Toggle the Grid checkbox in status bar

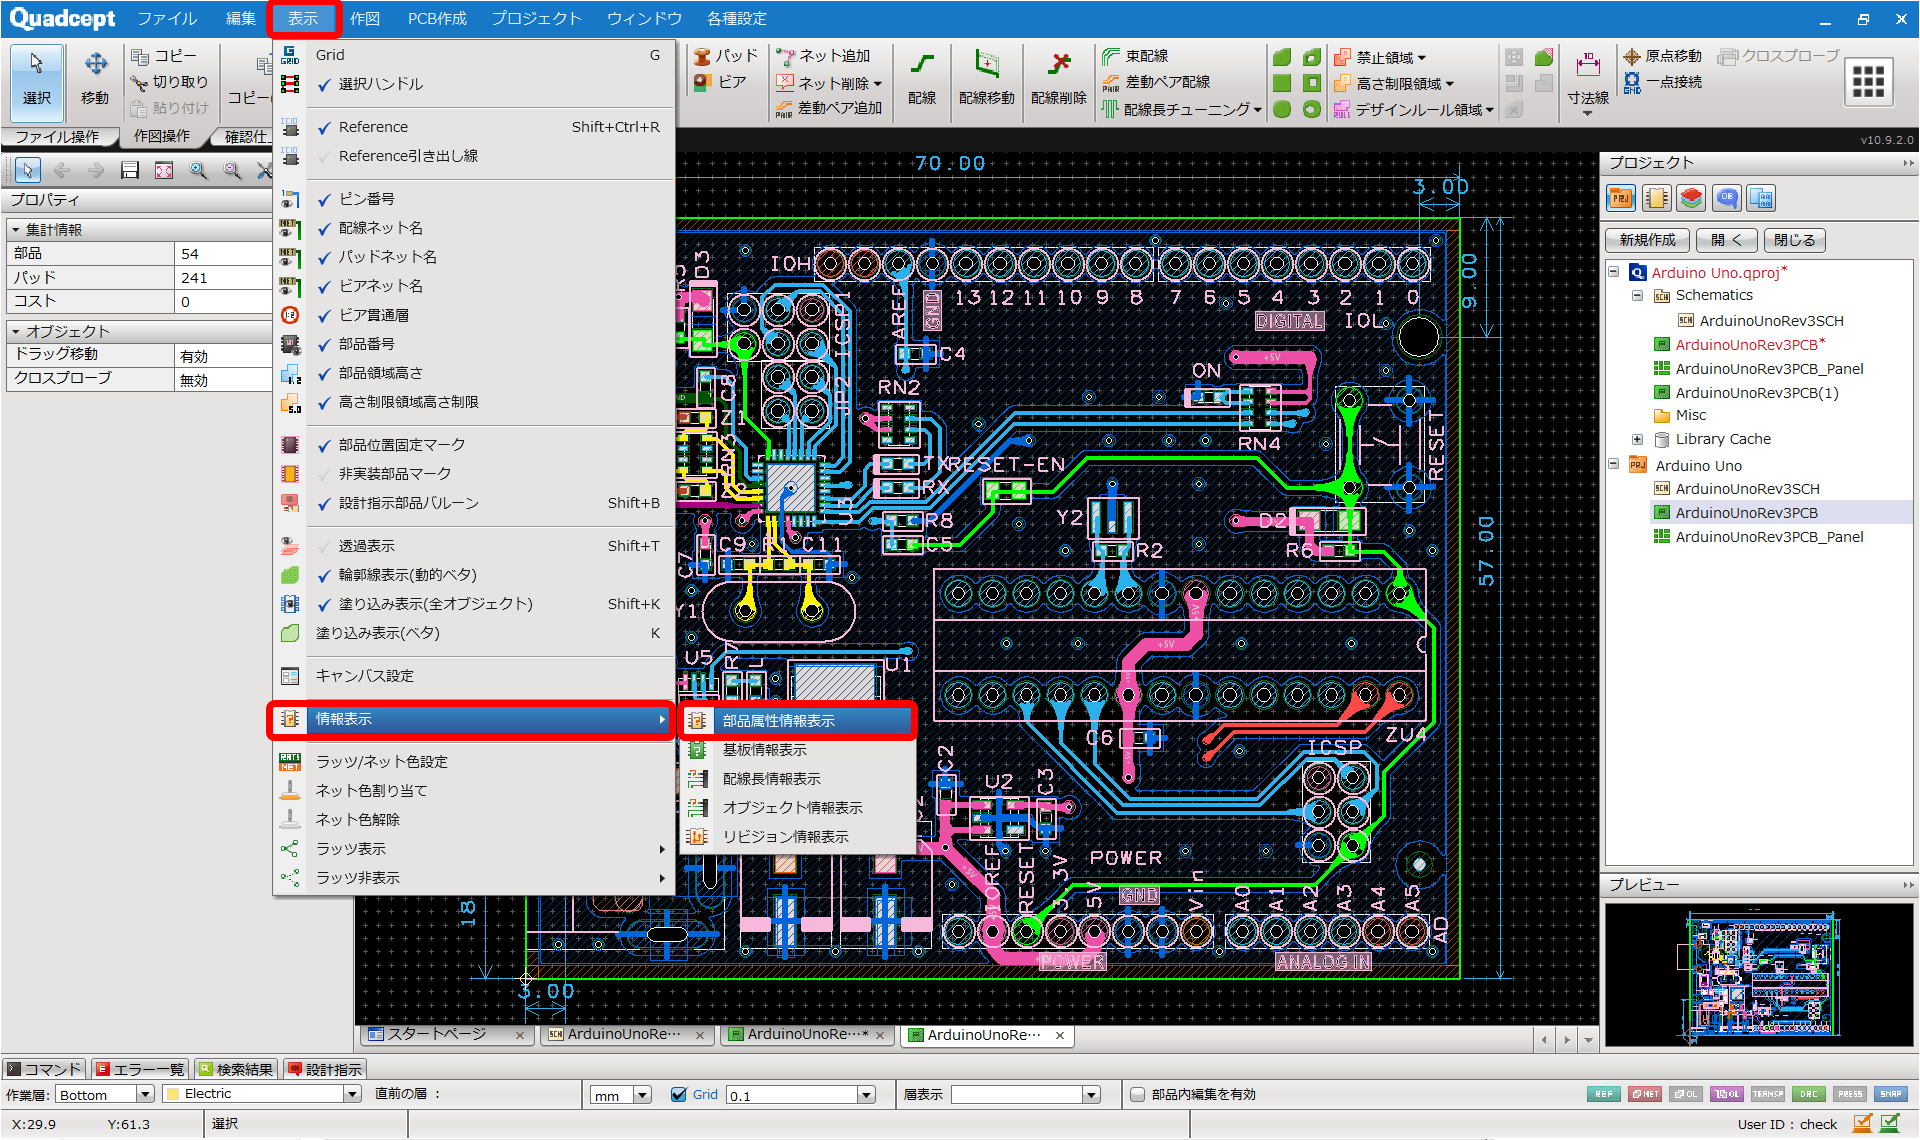tap(679, 1094)
